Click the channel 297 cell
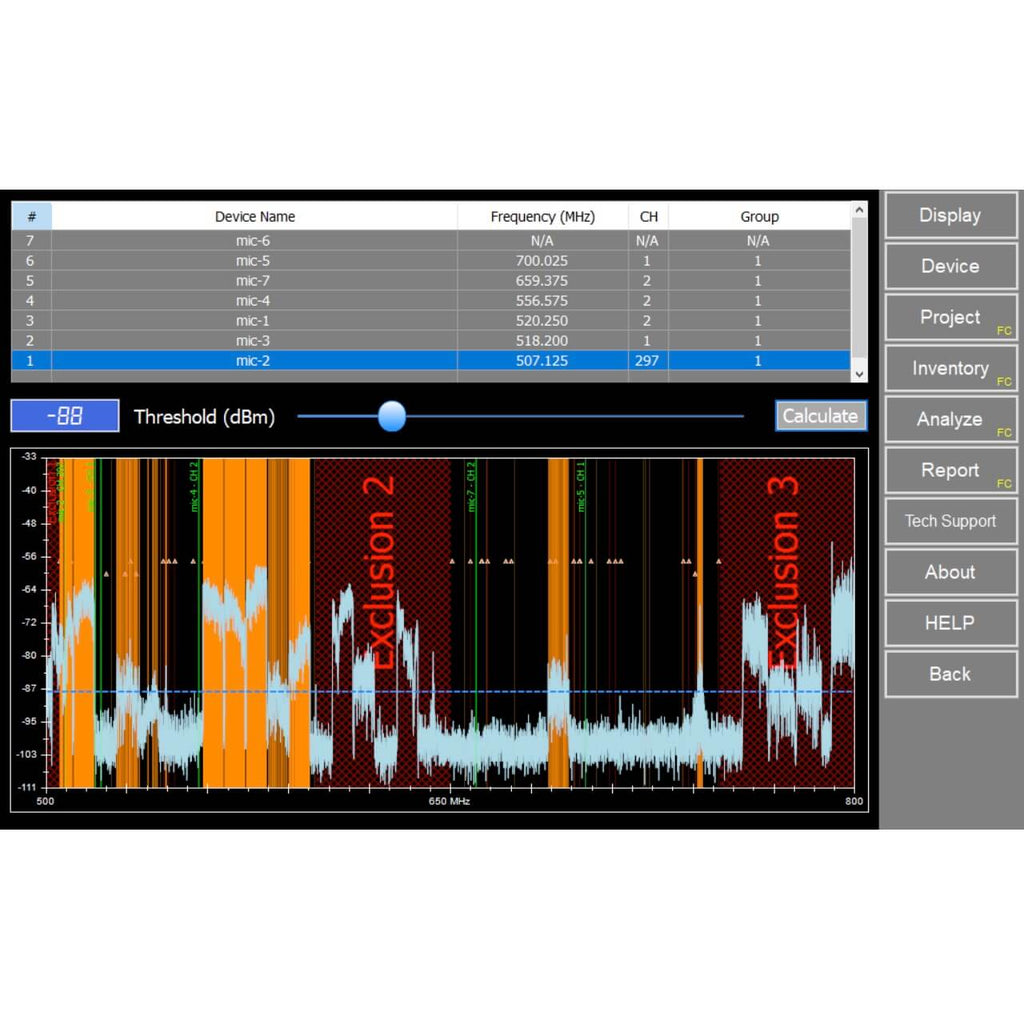 tap(647, 360)
